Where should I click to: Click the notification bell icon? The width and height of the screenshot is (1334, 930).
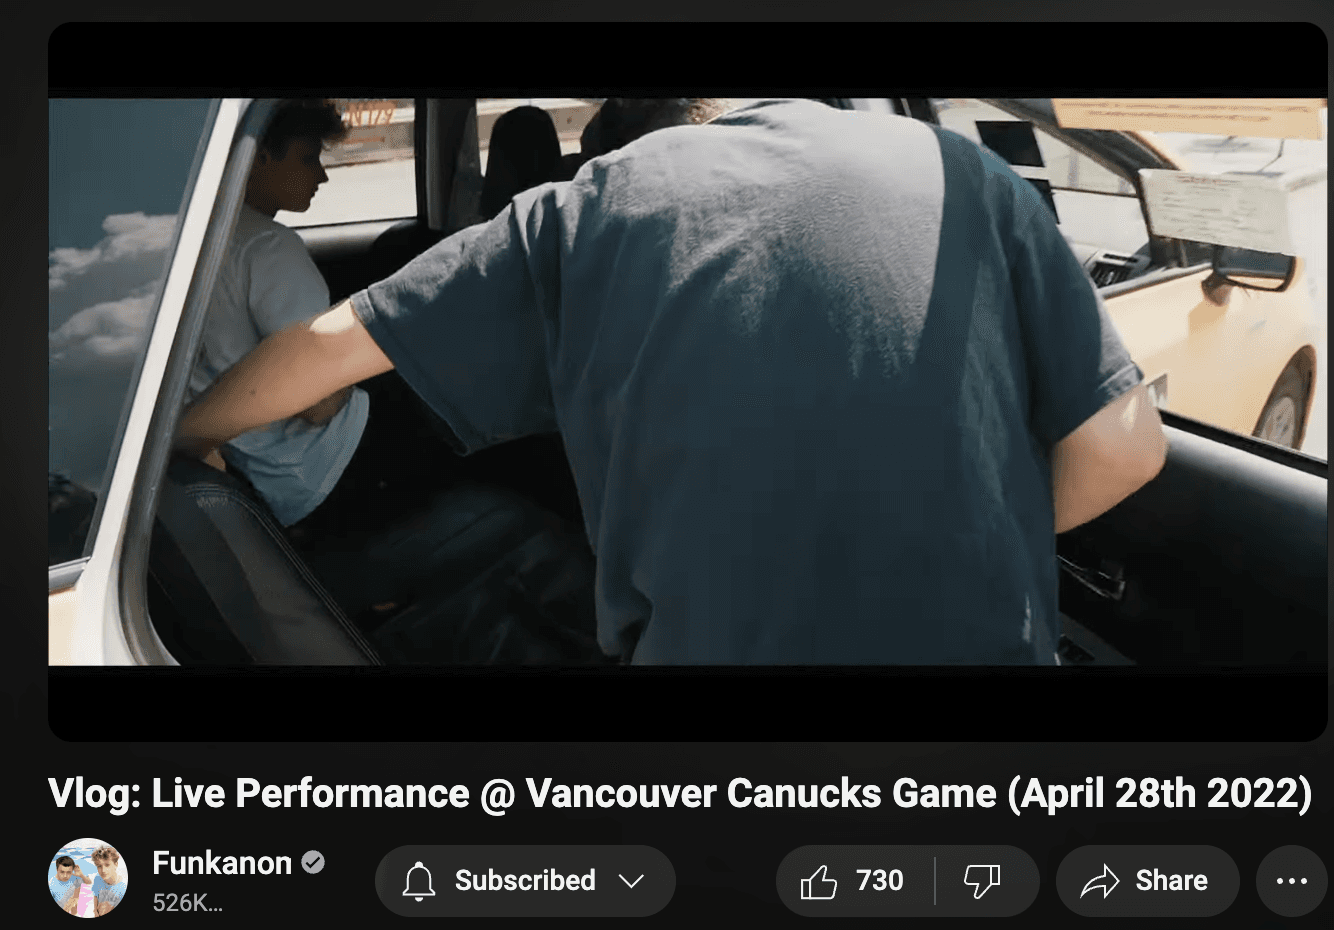click(x=418, y=881)
